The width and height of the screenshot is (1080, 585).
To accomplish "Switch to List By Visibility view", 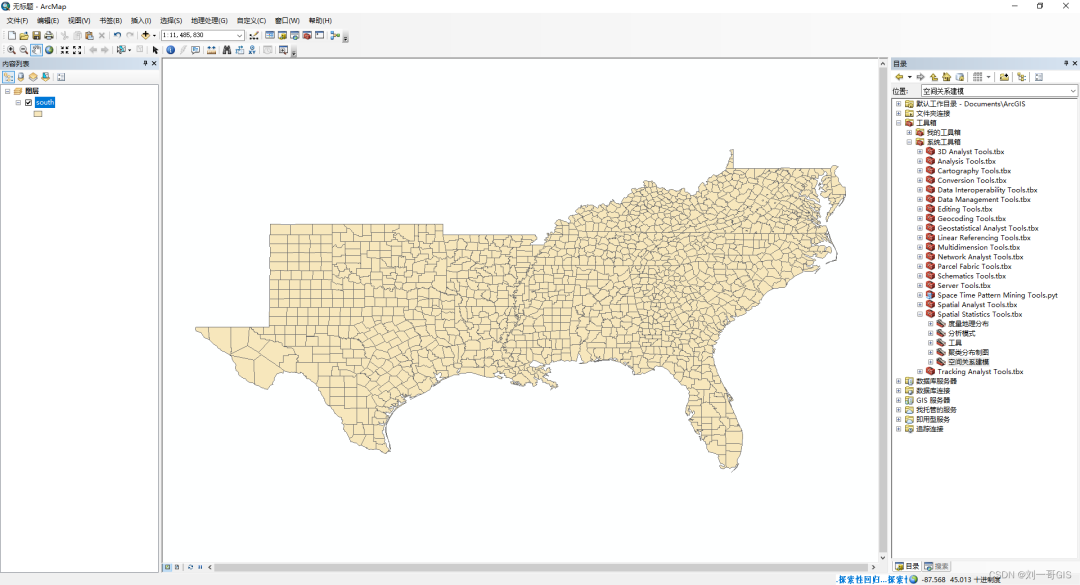I will [33, 77].
